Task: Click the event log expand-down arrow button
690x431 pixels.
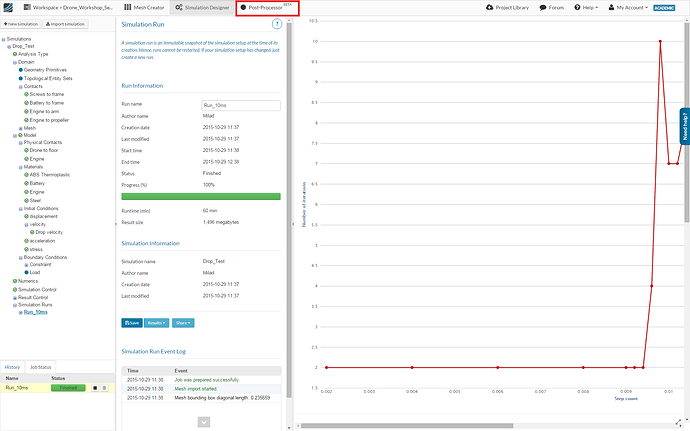Action: [204, 422]
